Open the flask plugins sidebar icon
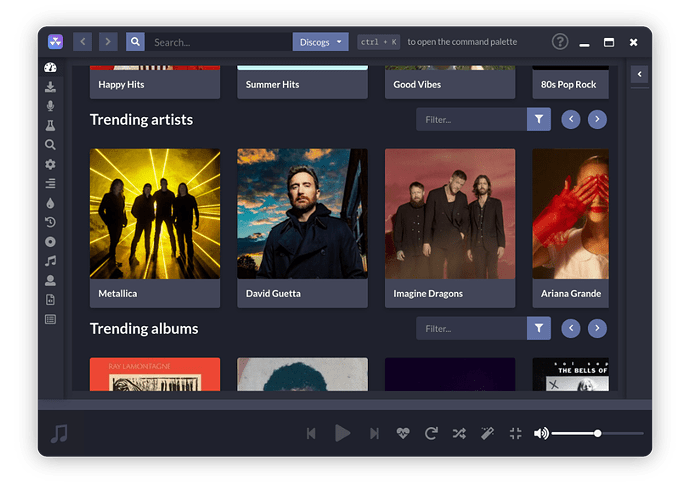 tap(50, 125)
